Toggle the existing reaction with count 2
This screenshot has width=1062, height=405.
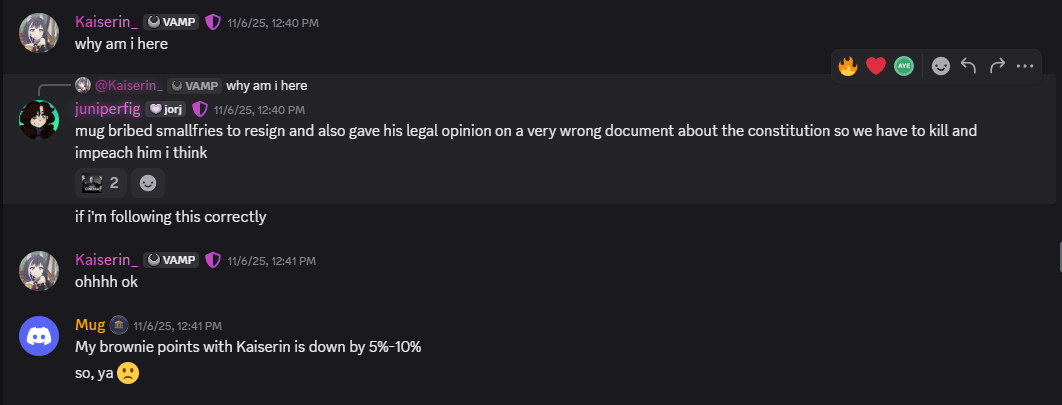tap(101, 183)
